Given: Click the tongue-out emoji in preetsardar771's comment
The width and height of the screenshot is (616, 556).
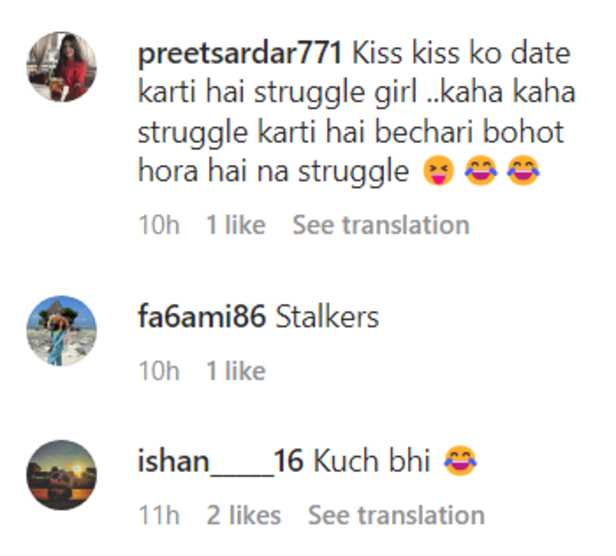Looking at the screenshot, I should tap(437, 173).
